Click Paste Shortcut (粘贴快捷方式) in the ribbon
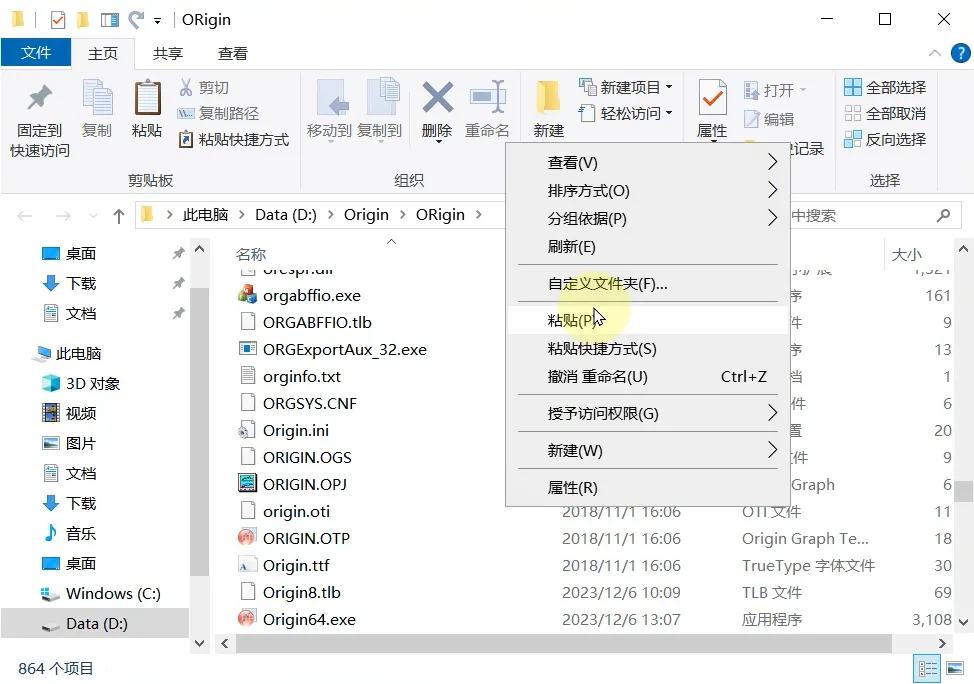The image size is (974, 684). (234, 139)
